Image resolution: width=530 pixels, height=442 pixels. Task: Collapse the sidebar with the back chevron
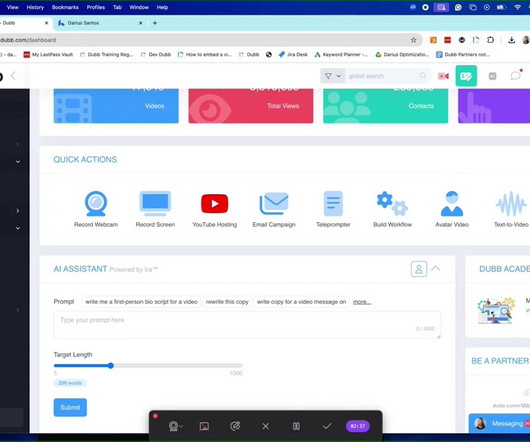[13, 75]
